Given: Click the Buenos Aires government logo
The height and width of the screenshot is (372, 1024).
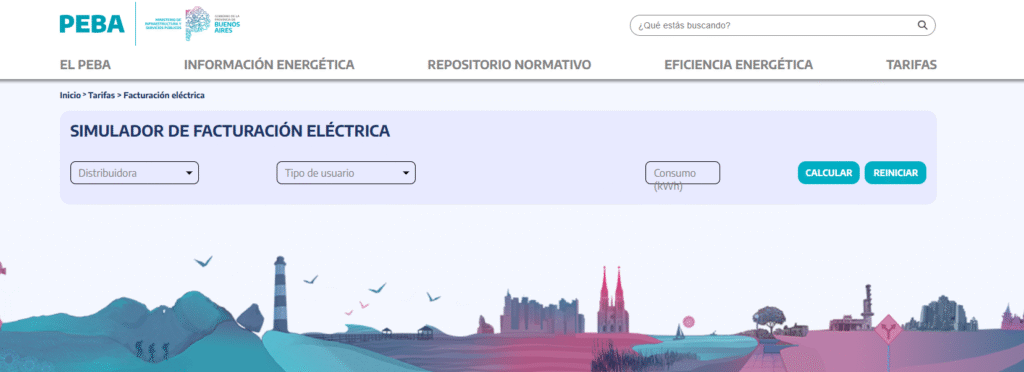Looking at the screenshot, I should point(193,24).
